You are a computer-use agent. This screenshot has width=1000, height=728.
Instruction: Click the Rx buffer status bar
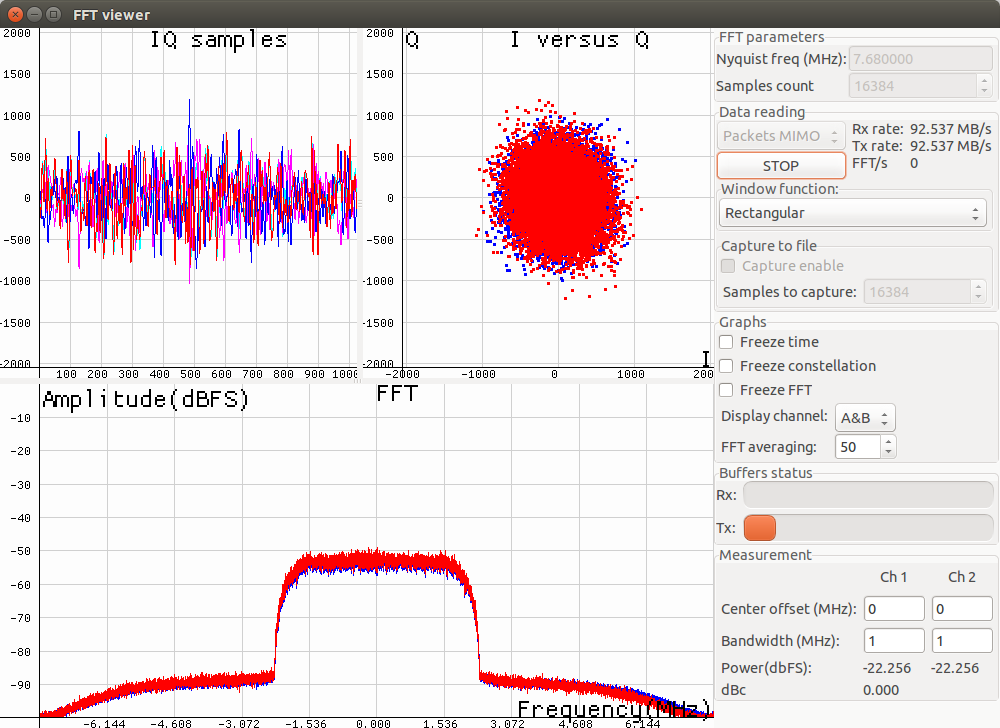[x=868, y=495]
